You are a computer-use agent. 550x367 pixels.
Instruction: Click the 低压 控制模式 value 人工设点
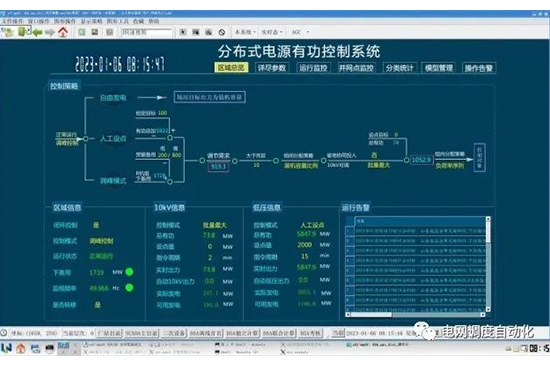(312, 225)
